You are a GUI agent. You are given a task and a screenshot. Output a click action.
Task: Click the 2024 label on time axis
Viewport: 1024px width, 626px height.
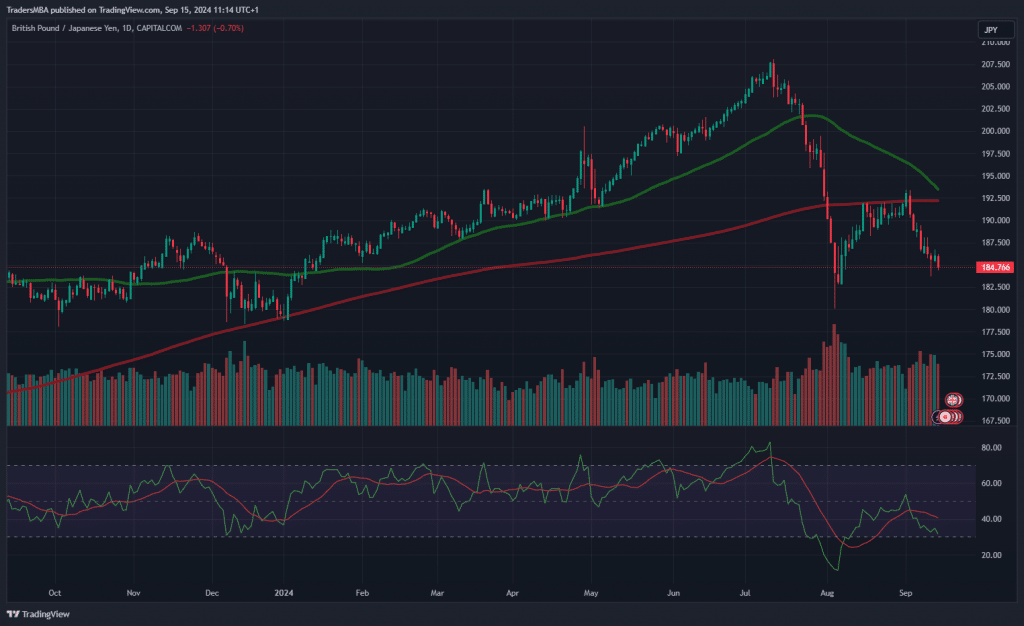(x=283, y=591)
